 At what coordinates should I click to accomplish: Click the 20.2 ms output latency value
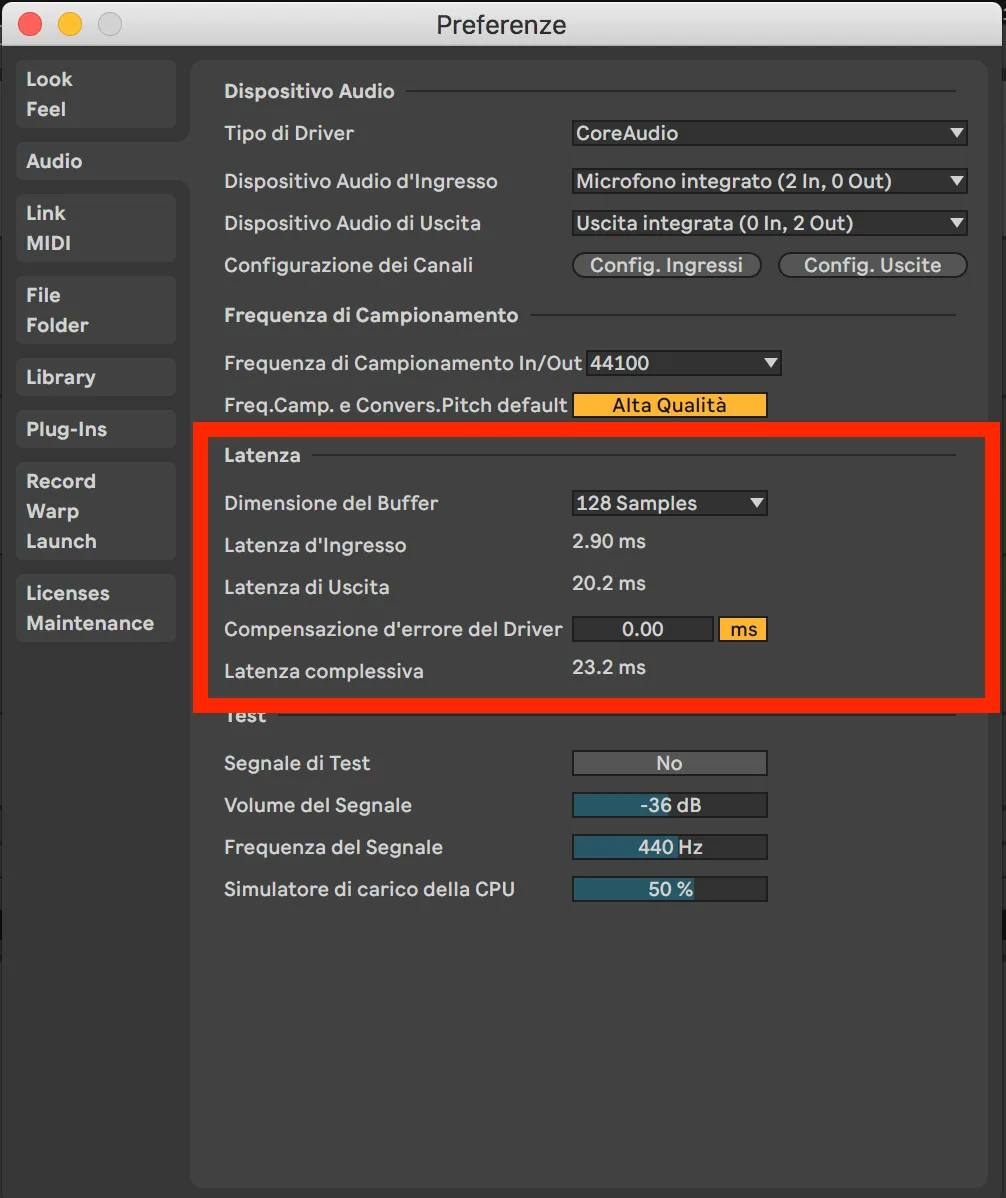click(609, 584)
